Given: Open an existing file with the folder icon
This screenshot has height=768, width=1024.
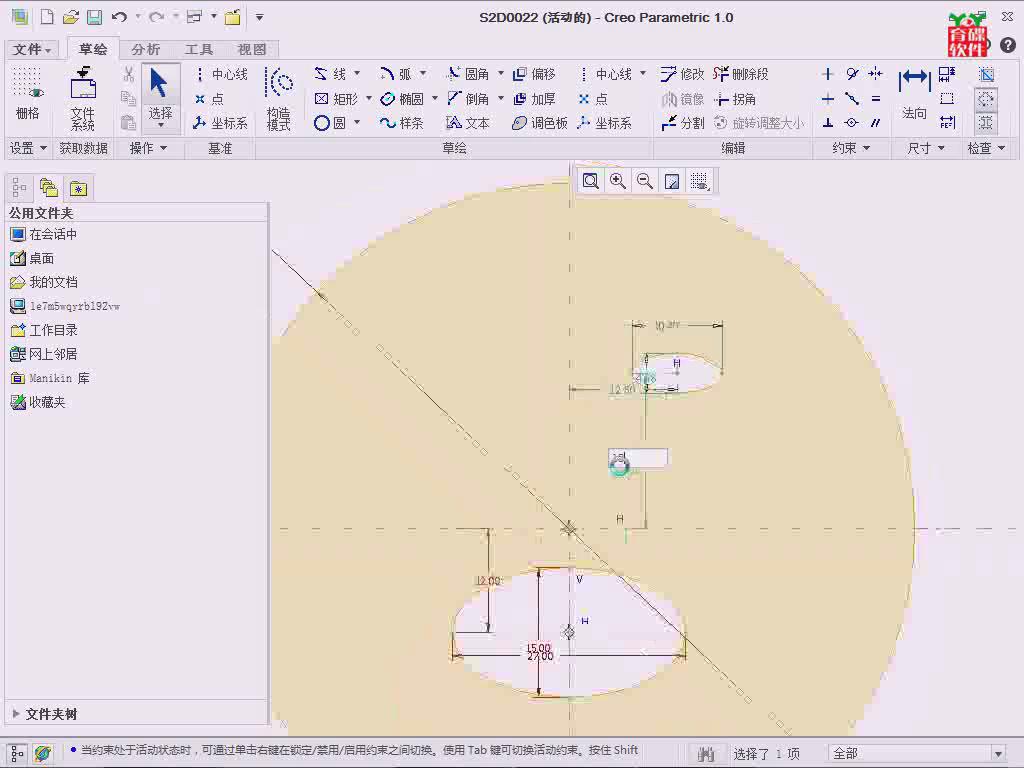Looking at the screenshot, I should coord(71,17).
